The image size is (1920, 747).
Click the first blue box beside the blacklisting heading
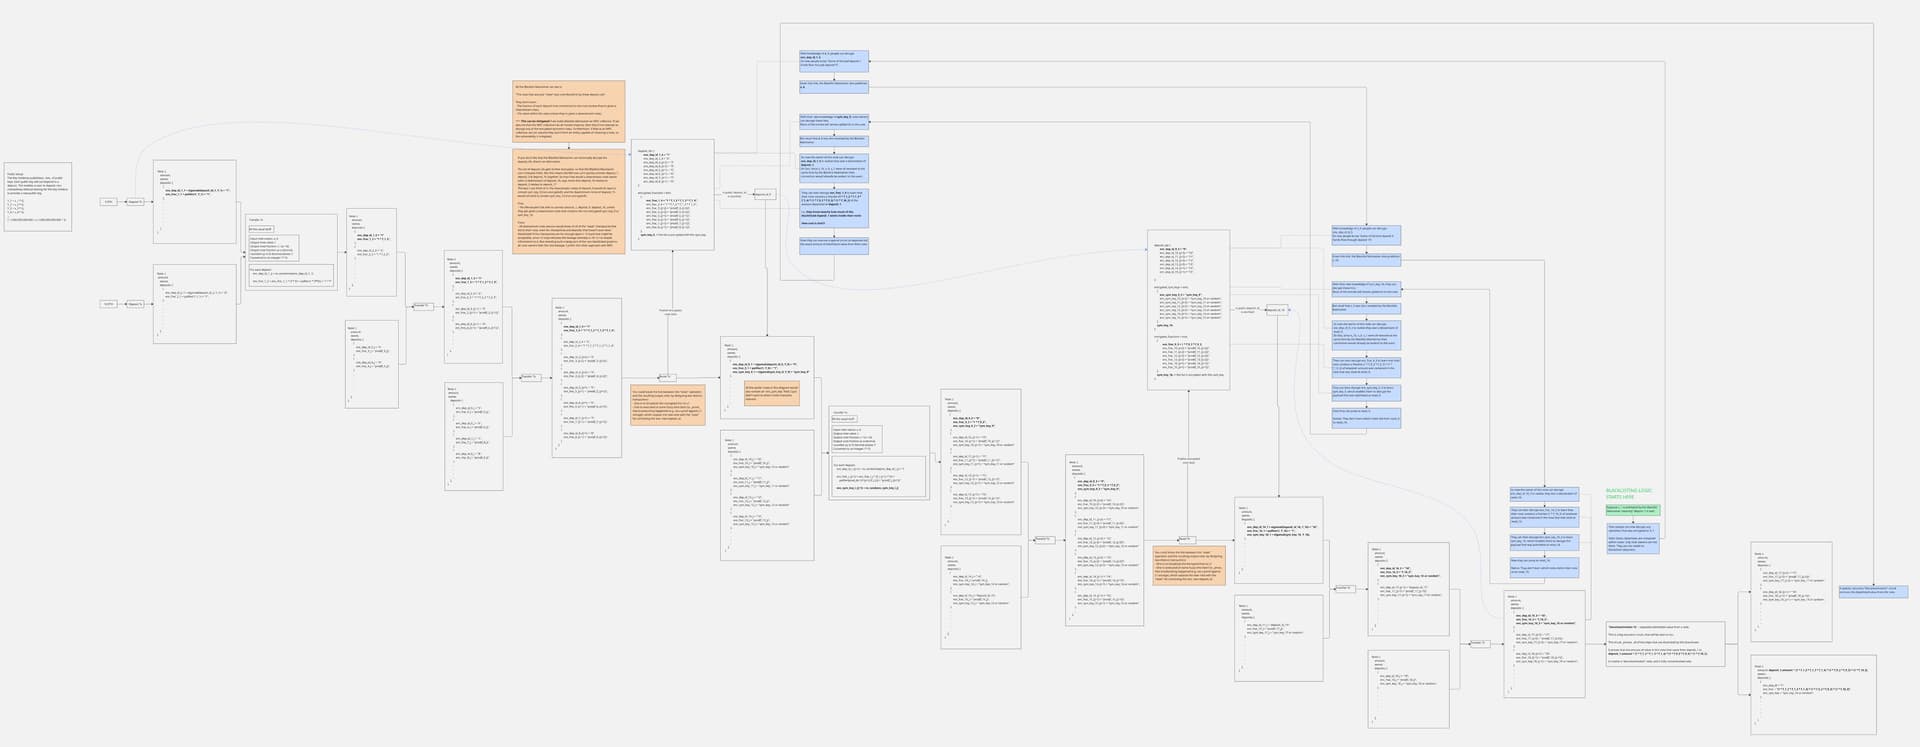[1542, 494]
